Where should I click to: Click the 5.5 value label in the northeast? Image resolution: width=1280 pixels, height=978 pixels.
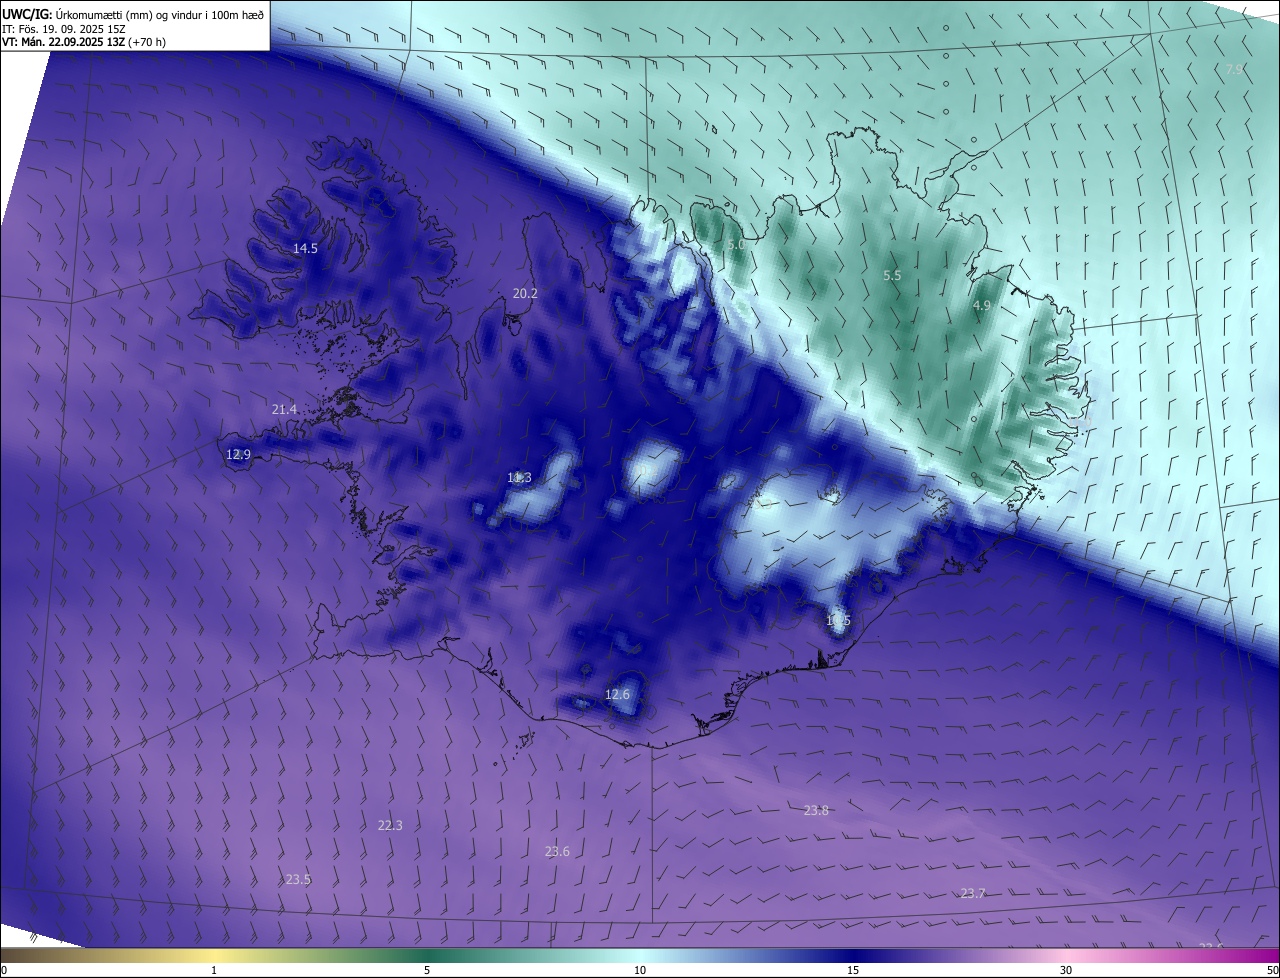tap(893, 275)
